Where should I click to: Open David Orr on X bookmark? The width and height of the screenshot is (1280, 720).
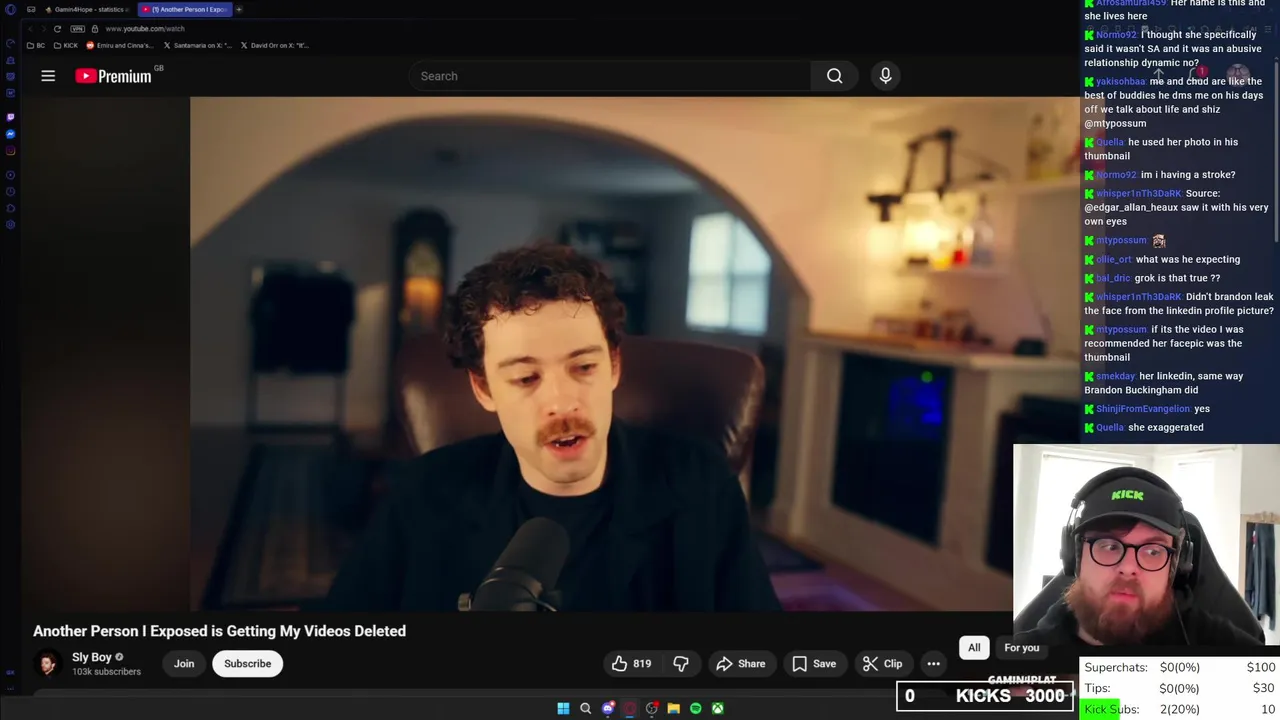click(x=274, y=45)
